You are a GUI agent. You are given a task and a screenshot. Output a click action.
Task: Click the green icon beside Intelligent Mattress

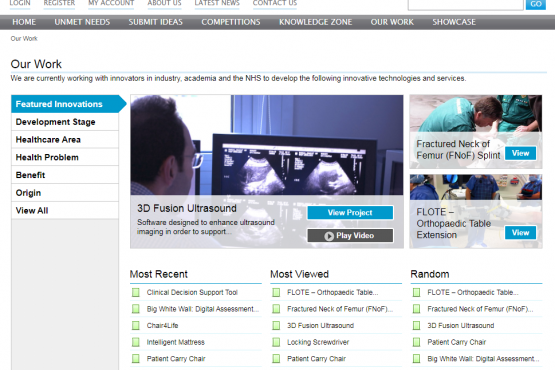tap(136, 342)
